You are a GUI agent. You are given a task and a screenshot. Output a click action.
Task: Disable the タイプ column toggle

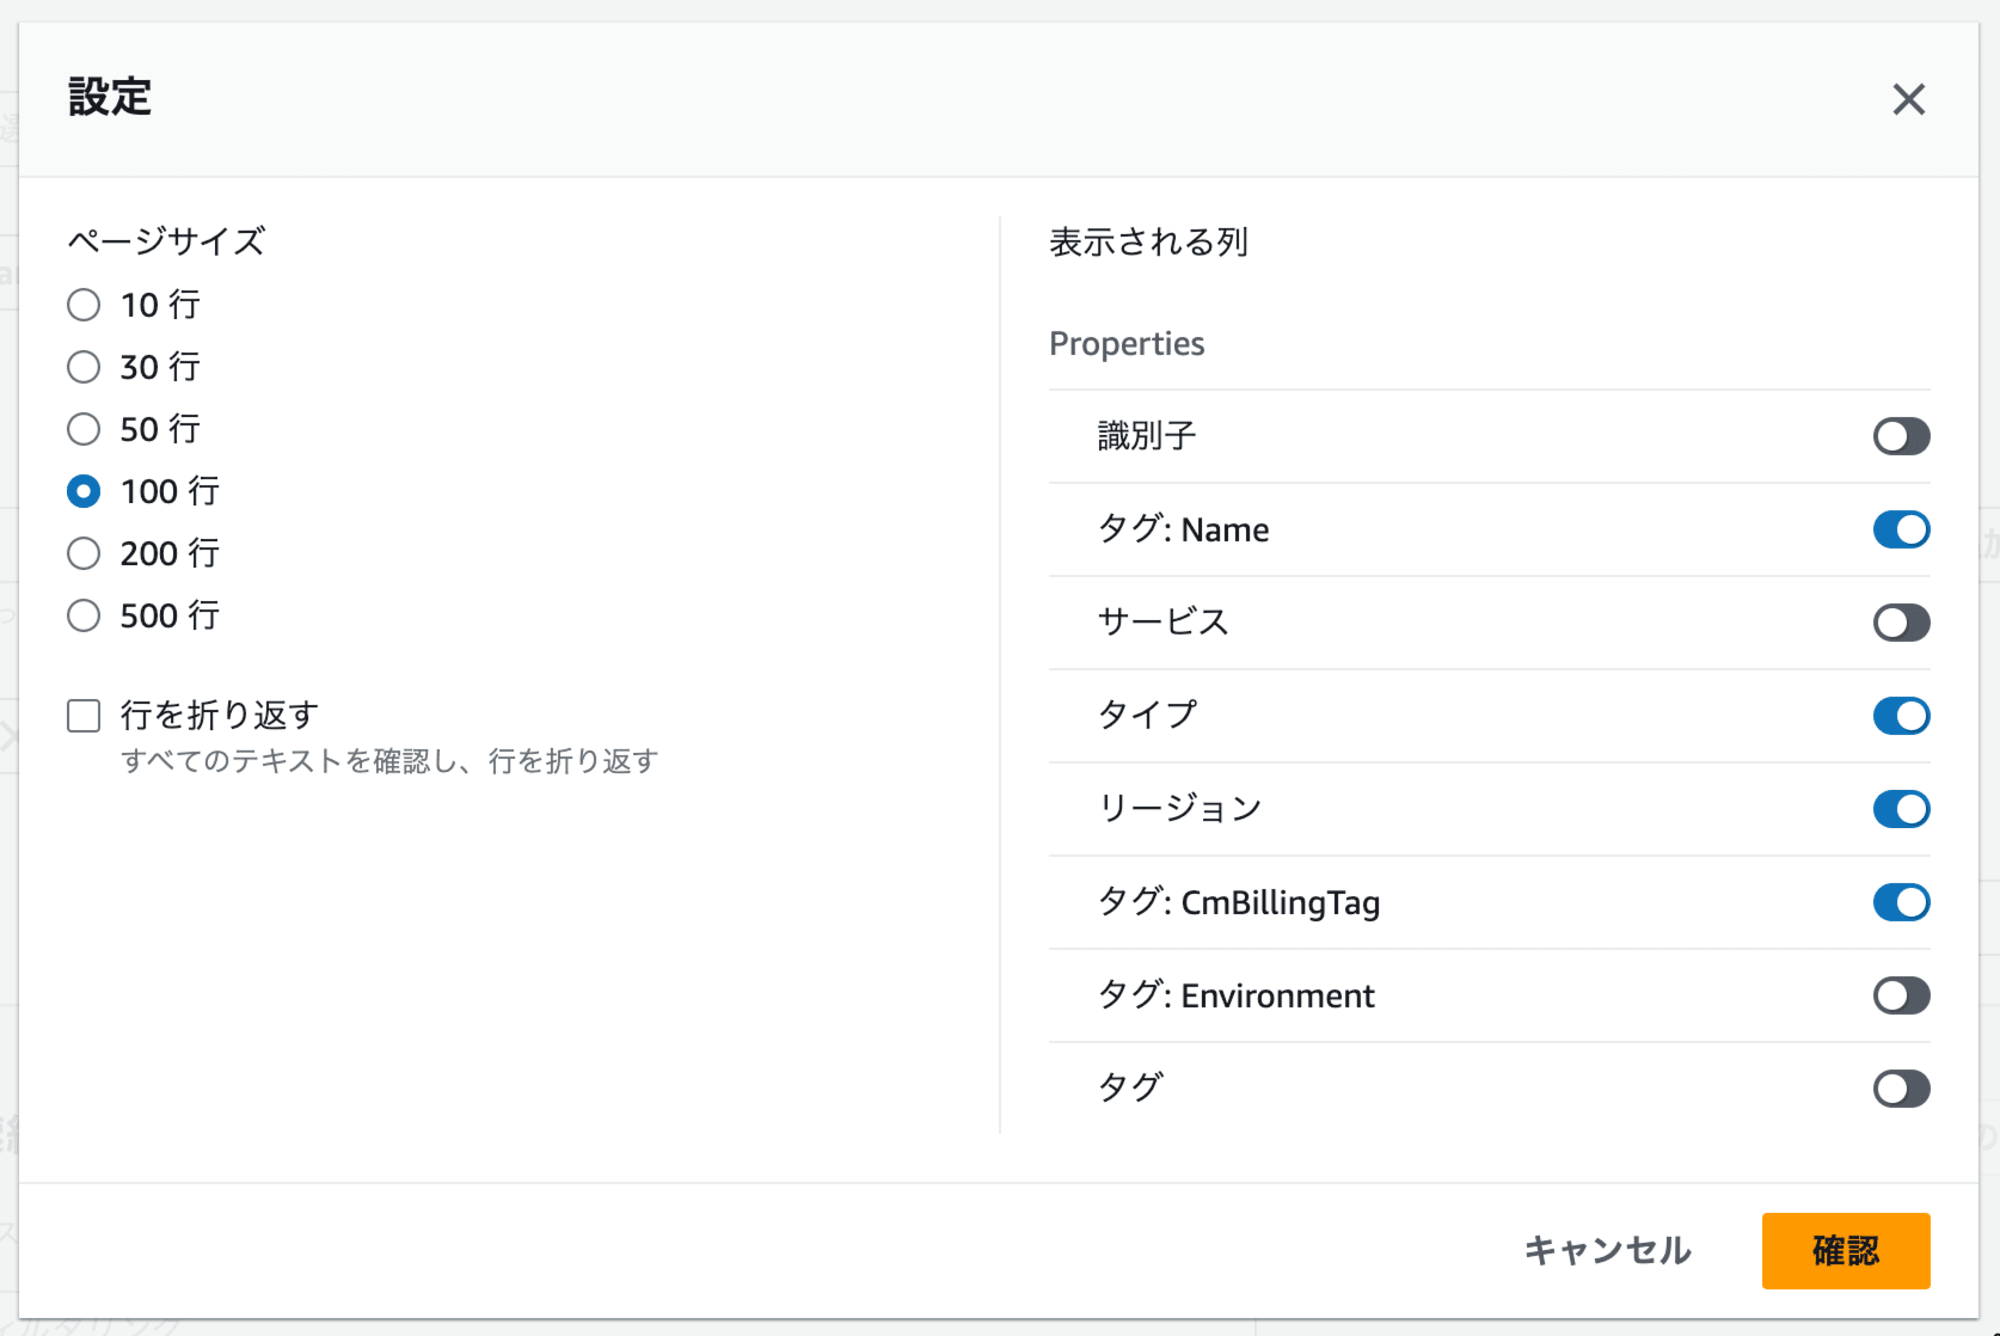point(1901,715)
